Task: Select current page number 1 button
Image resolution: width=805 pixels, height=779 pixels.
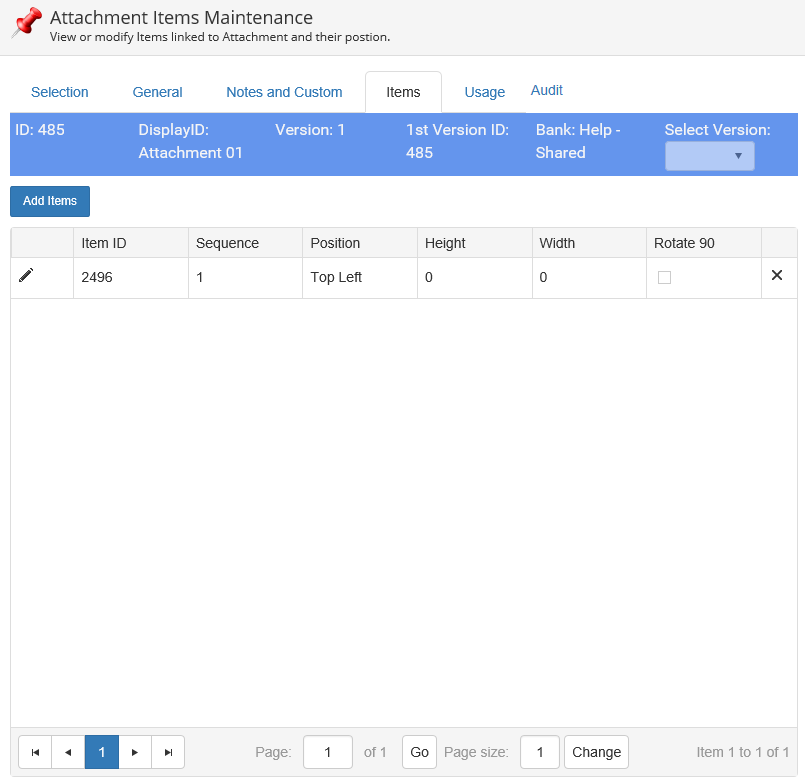Action: click(x=102, y=752)
